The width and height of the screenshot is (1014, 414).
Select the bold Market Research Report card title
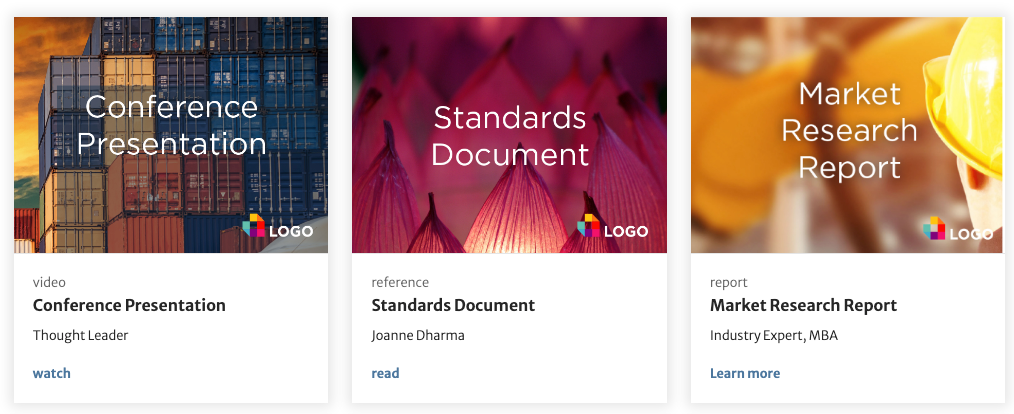[803, 305]
